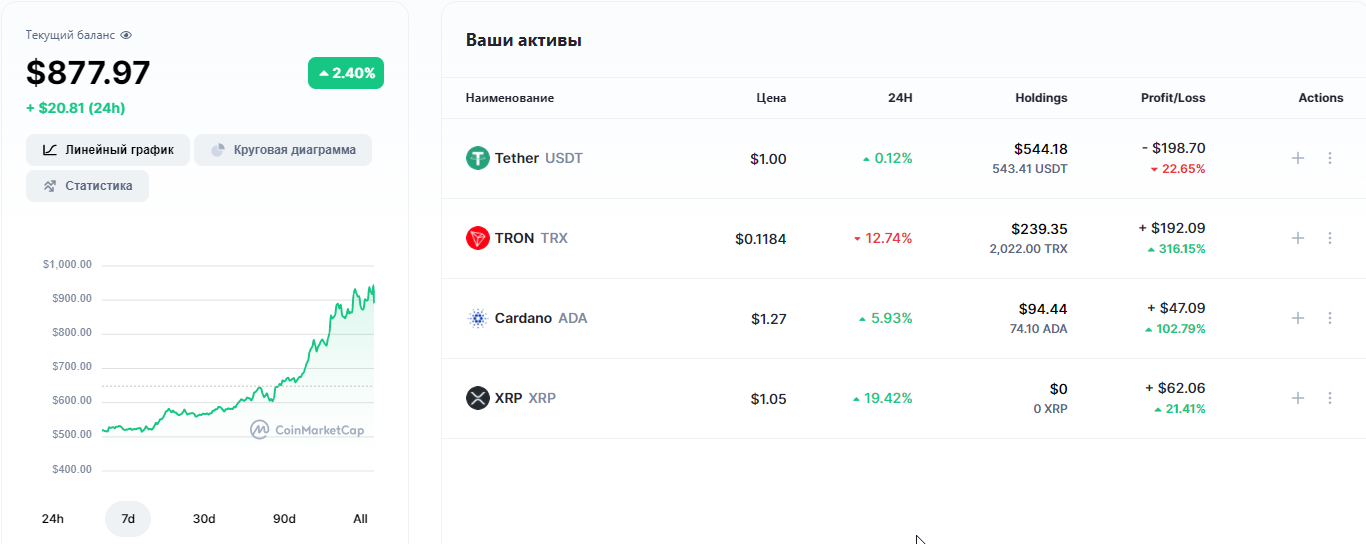Switch to Круговая диаграмма view
Screen dimensions: 1366x544
pos(283,150)
